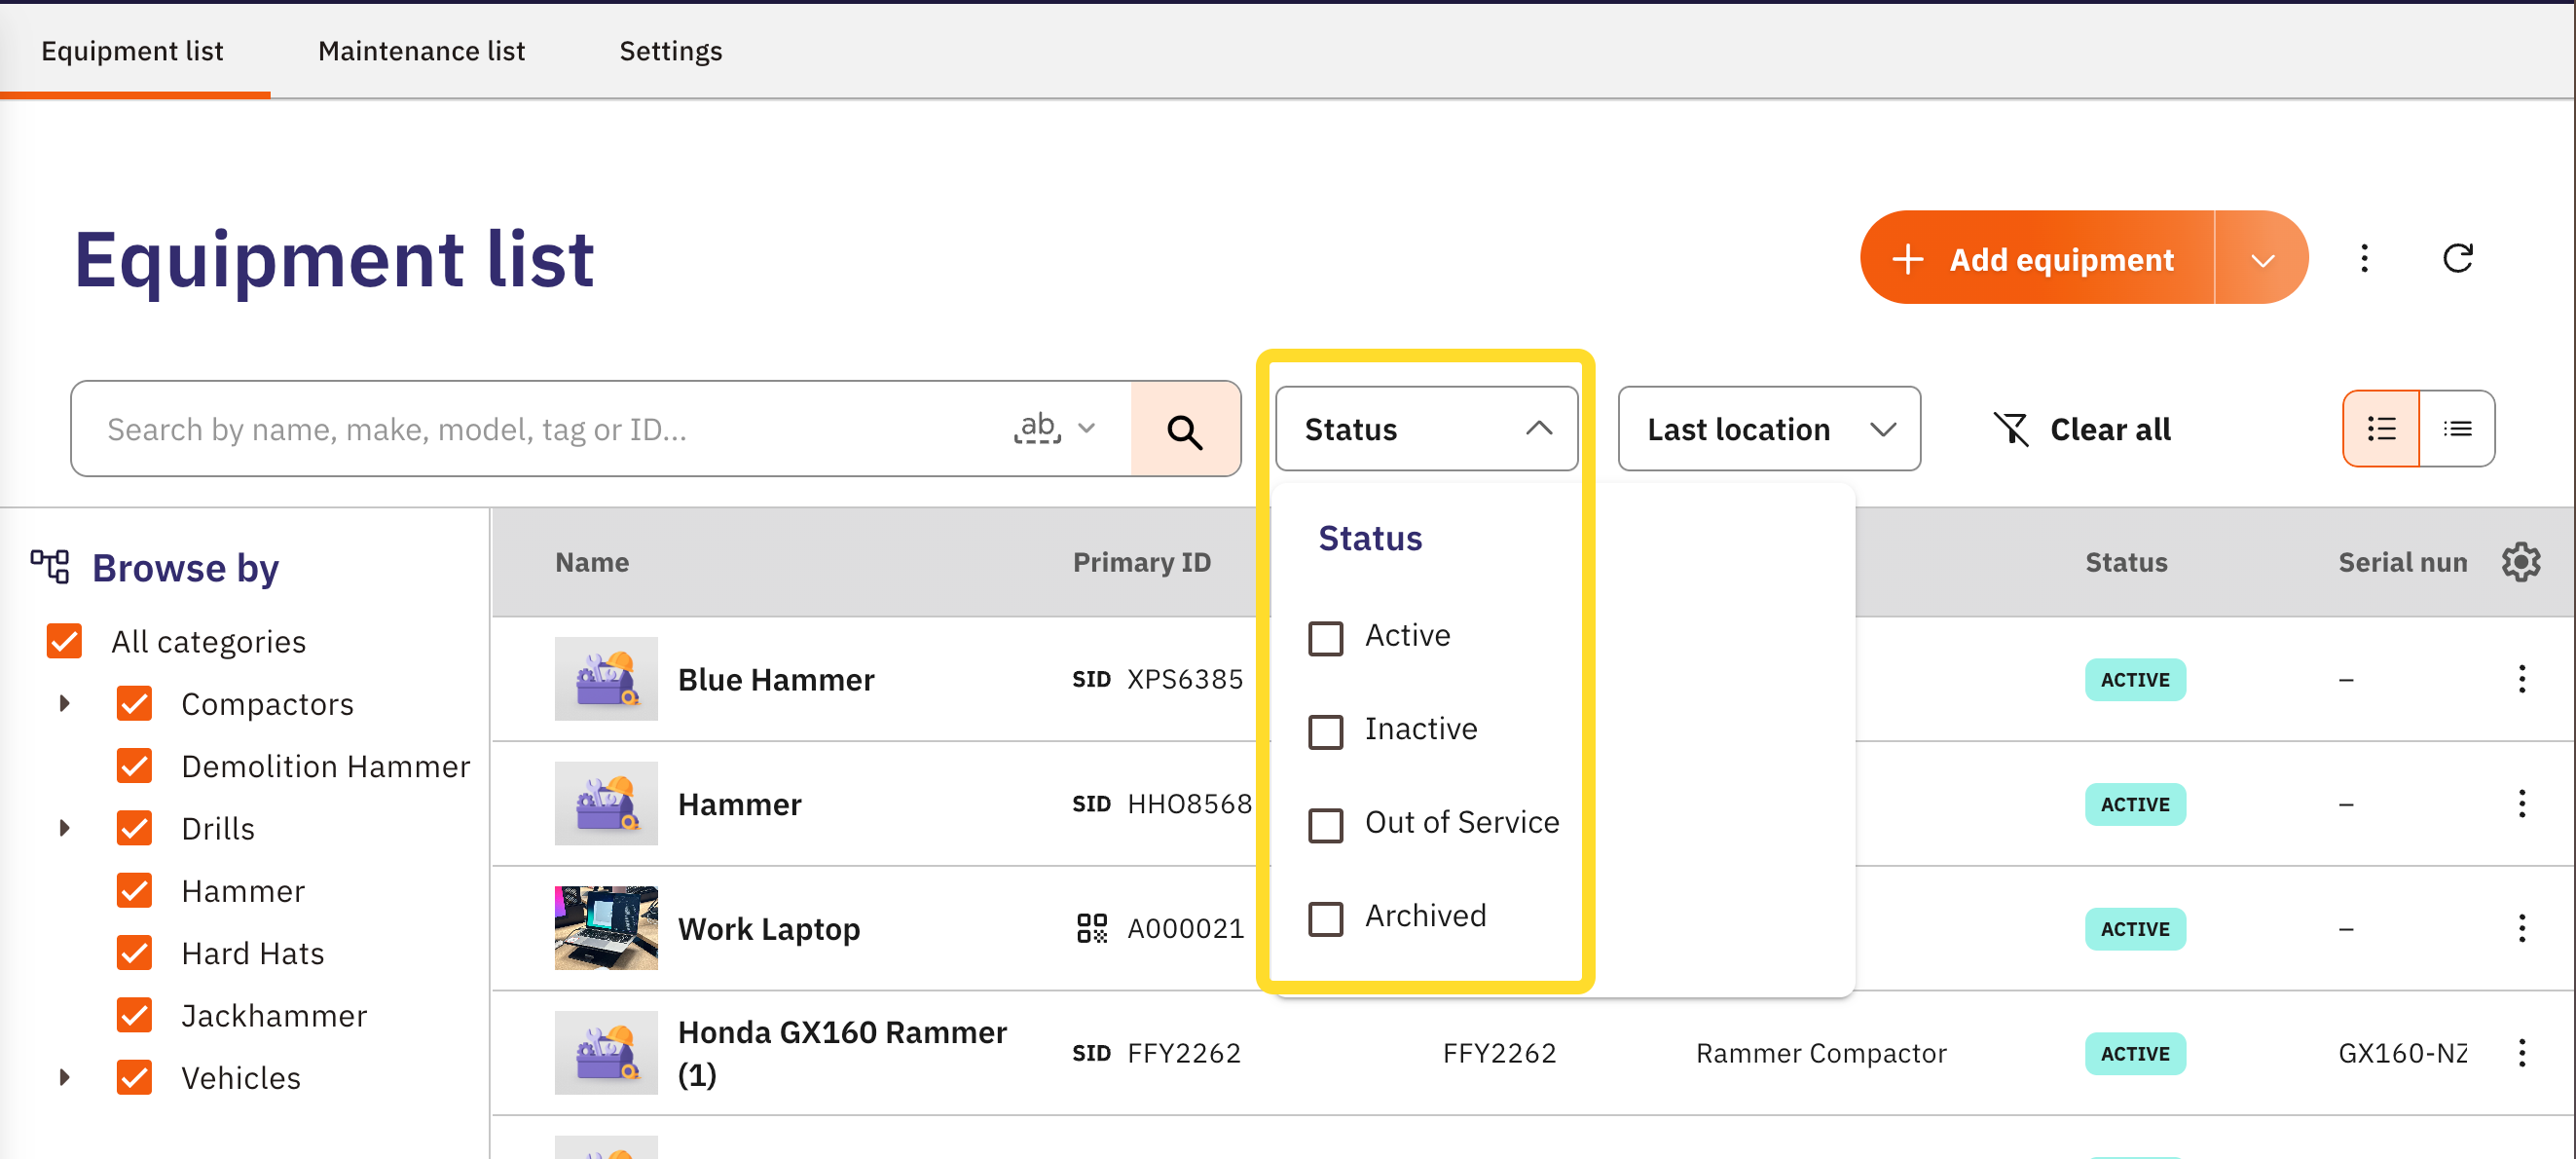Click 'Rammer Compactor' cell
The image size is (2576, 1159).
click(x=1821, y=1053)
